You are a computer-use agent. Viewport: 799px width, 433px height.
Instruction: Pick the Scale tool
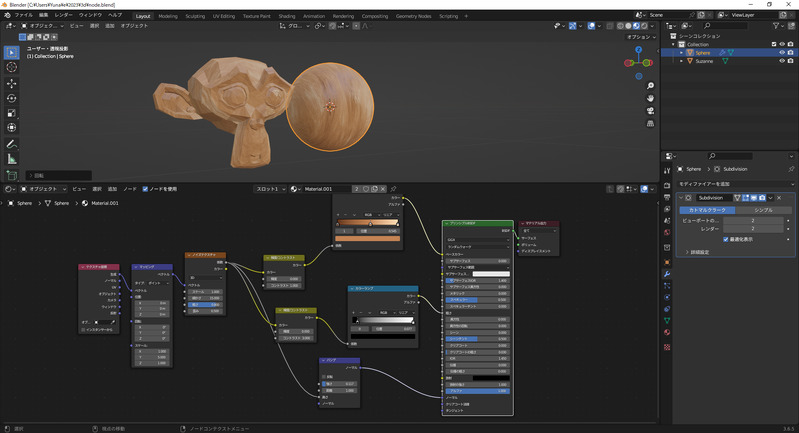click(12, 113)
